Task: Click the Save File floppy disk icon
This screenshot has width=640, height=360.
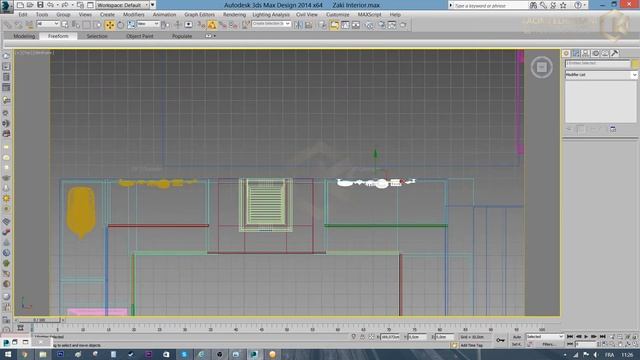Action: point(40,5)
